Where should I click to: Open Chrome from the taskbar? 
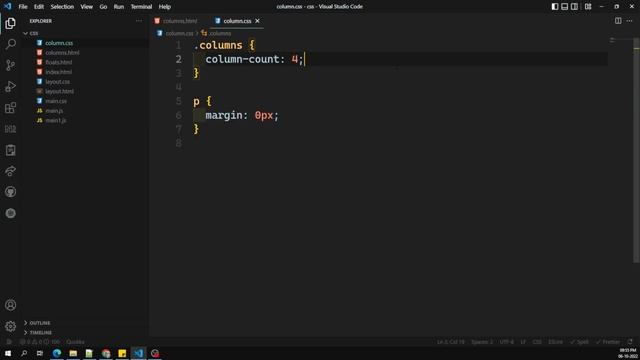point(106,353)
